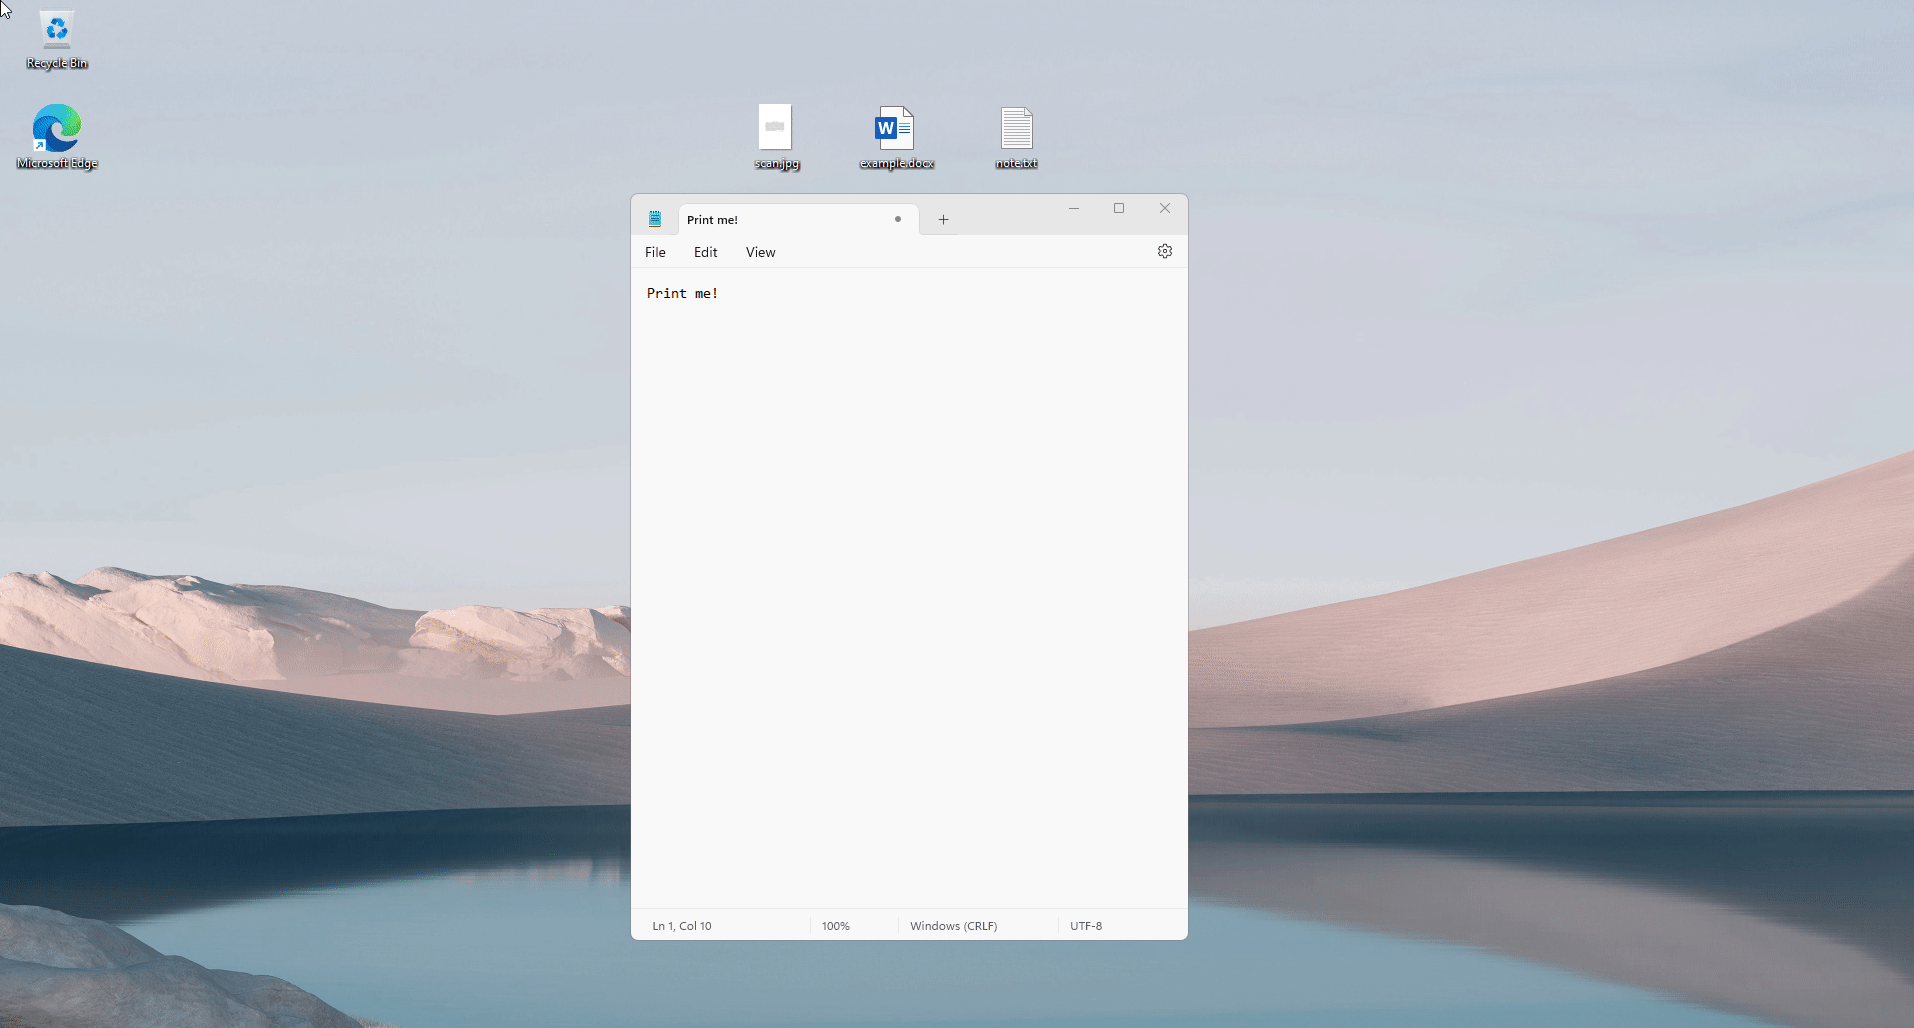The width and height of the screenshot is (1914, 1028).
Task: Click the Notepad app icon in title bar
Action: (655, 220)
